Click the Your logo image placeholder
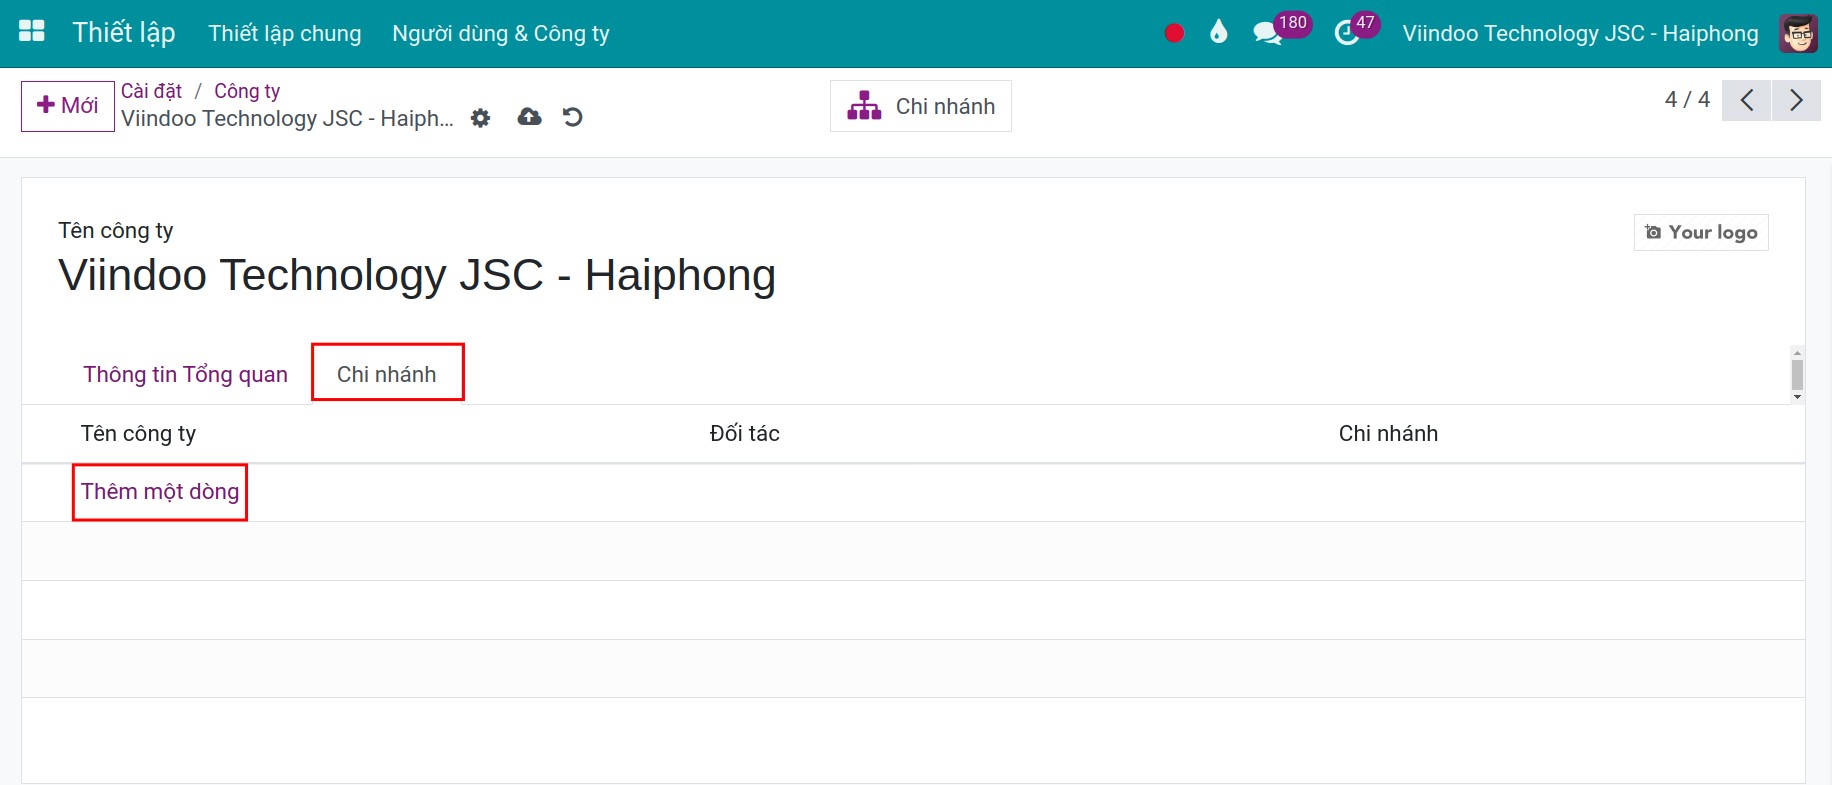 tap(1701, 232)
